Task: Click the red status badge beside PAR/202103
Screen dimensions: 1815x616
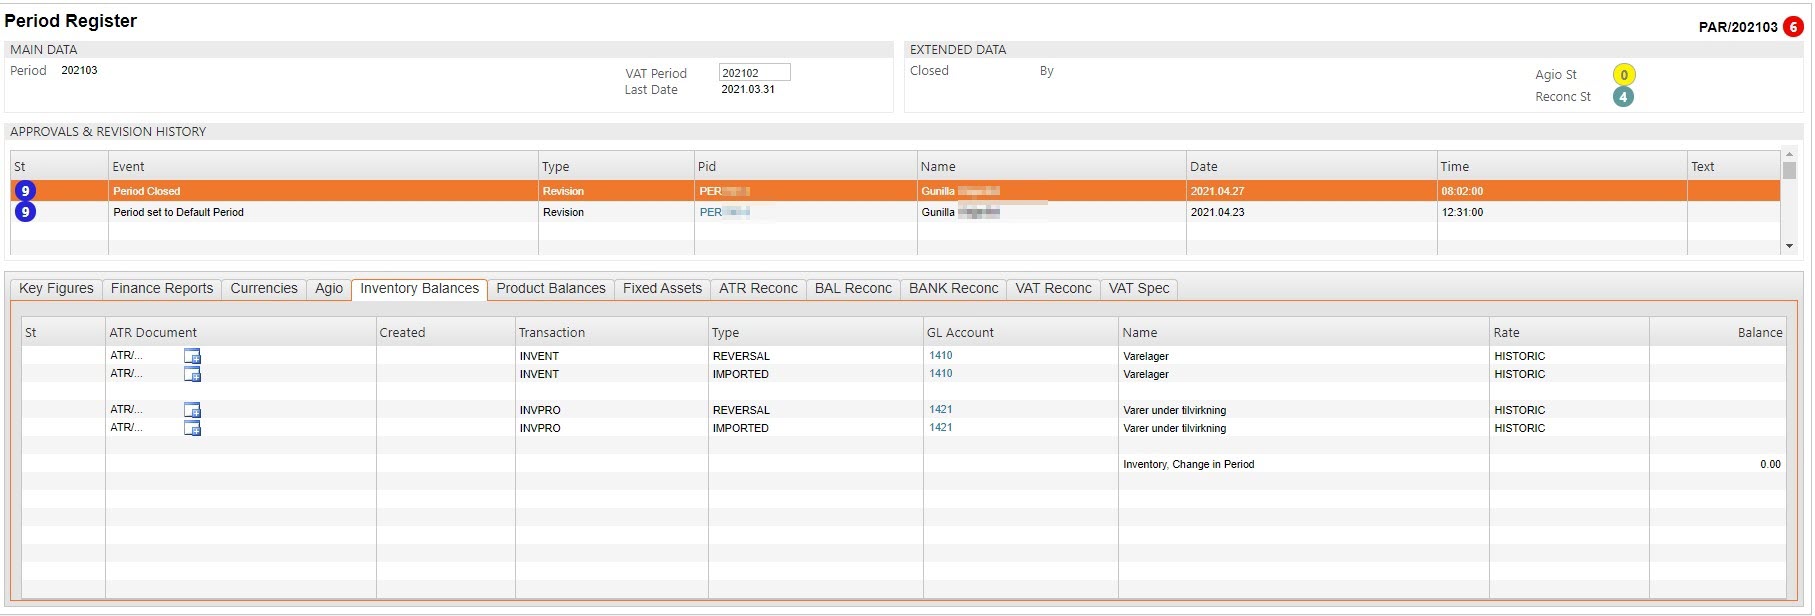Action: [1793, 27]
